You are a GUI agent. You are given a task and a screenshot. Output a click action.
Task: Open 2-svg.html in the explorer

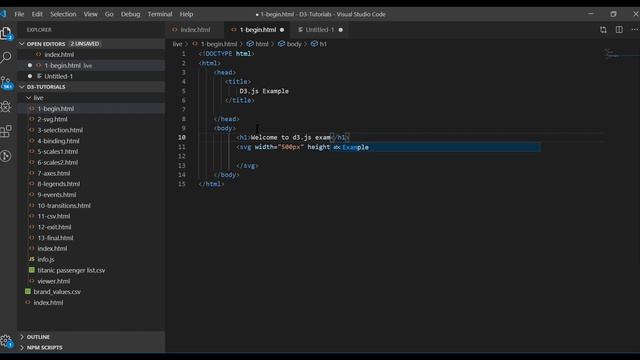53,119
